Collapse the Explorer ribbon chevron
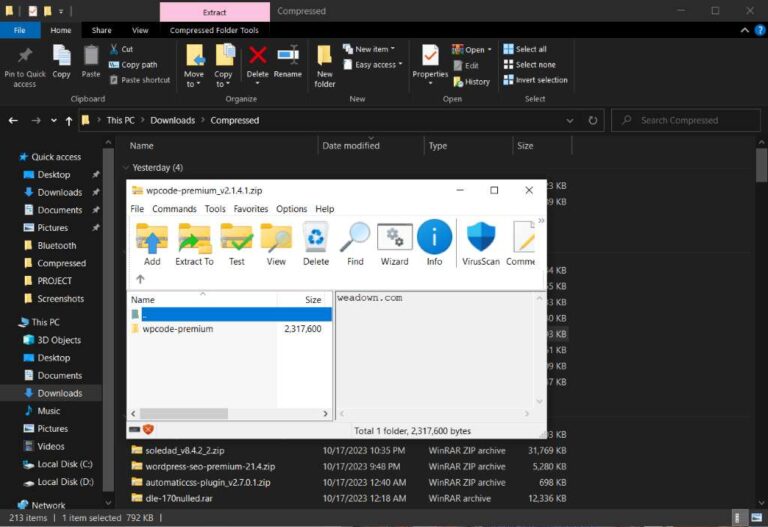 [744, 30]
